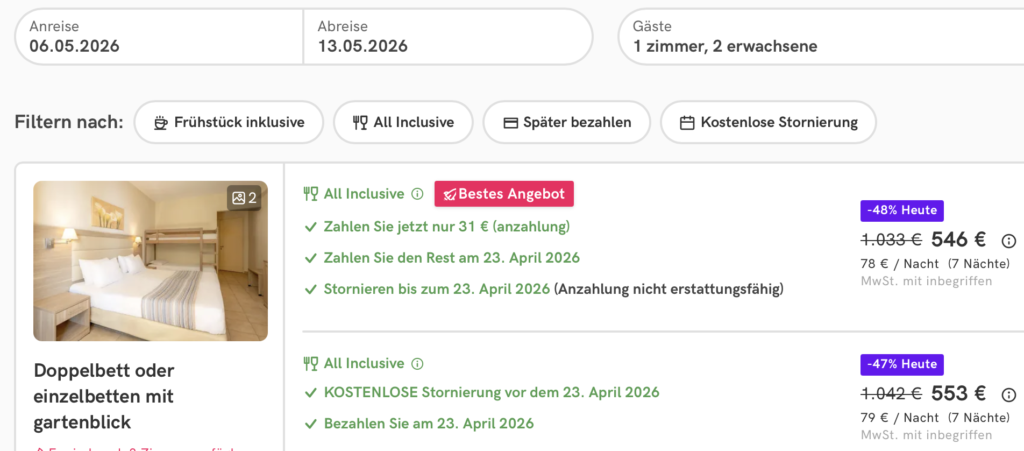Click the info icon beside second All Inclusive label

pyautogui.click(x=418, y=364)
